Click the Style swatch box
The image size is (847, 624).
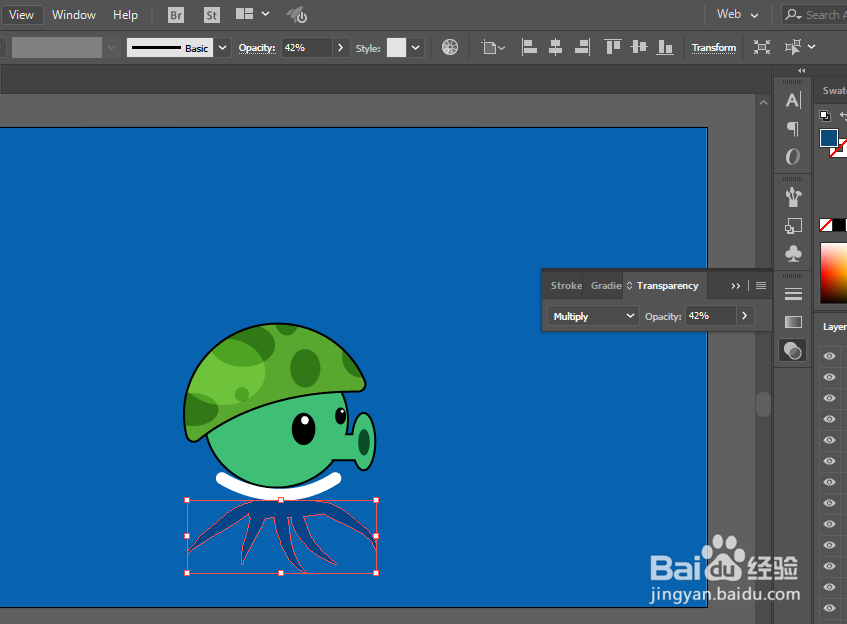(x=396, y=48)
